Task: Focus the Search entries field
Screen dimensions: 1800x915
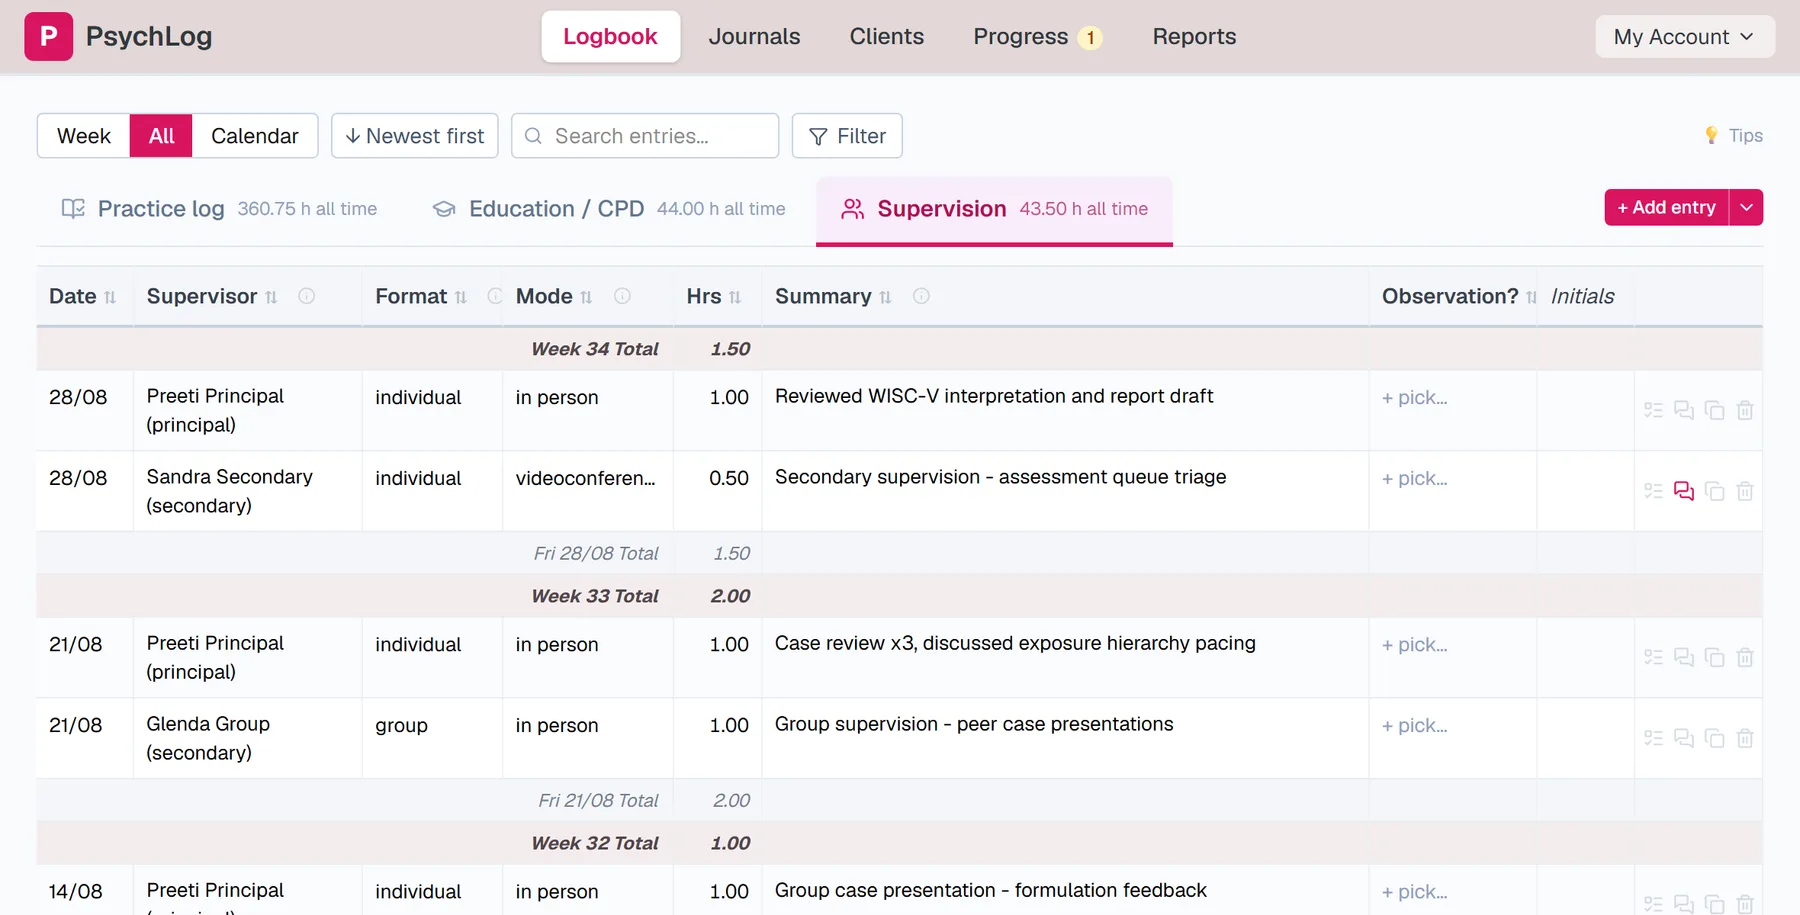Action: pyautogui.click(x=645, y=136)
